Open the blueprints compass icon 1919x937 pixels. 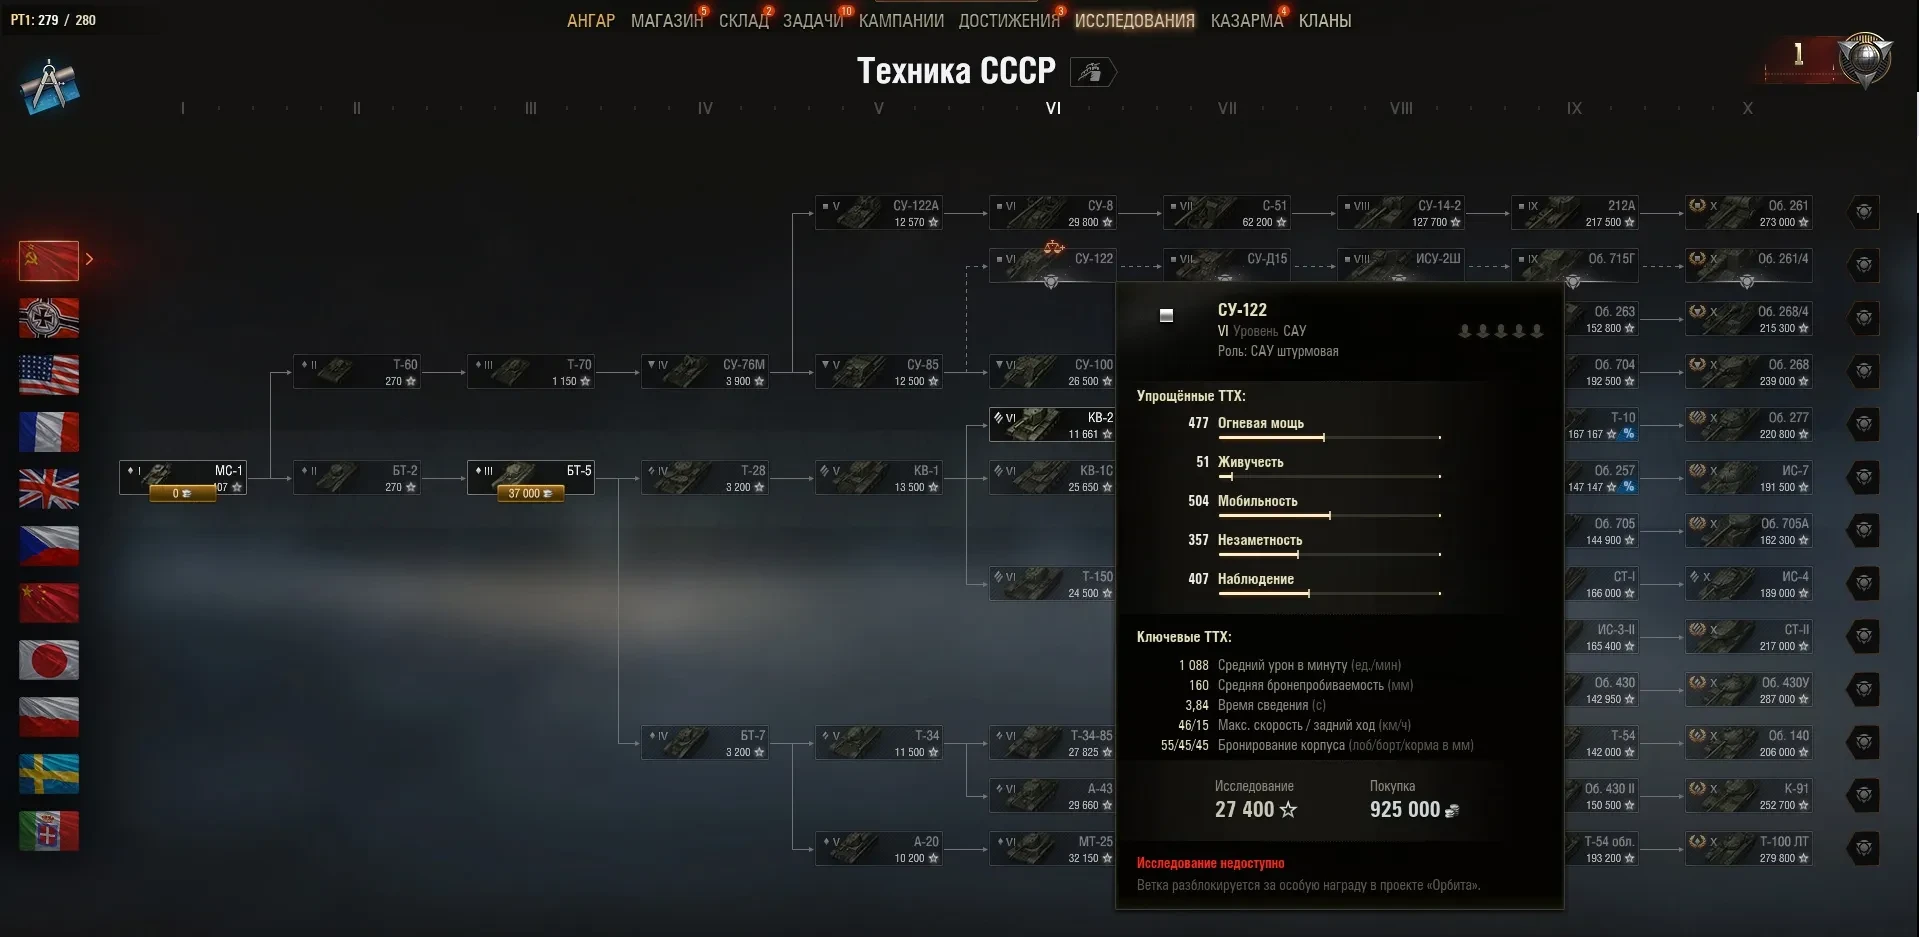click(49, 86)
